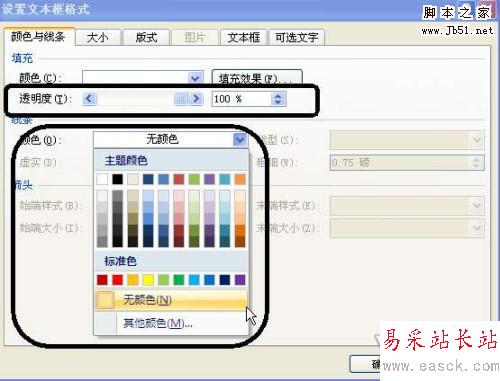Select blue standard color swatch
500x381 pixels.
209,280
